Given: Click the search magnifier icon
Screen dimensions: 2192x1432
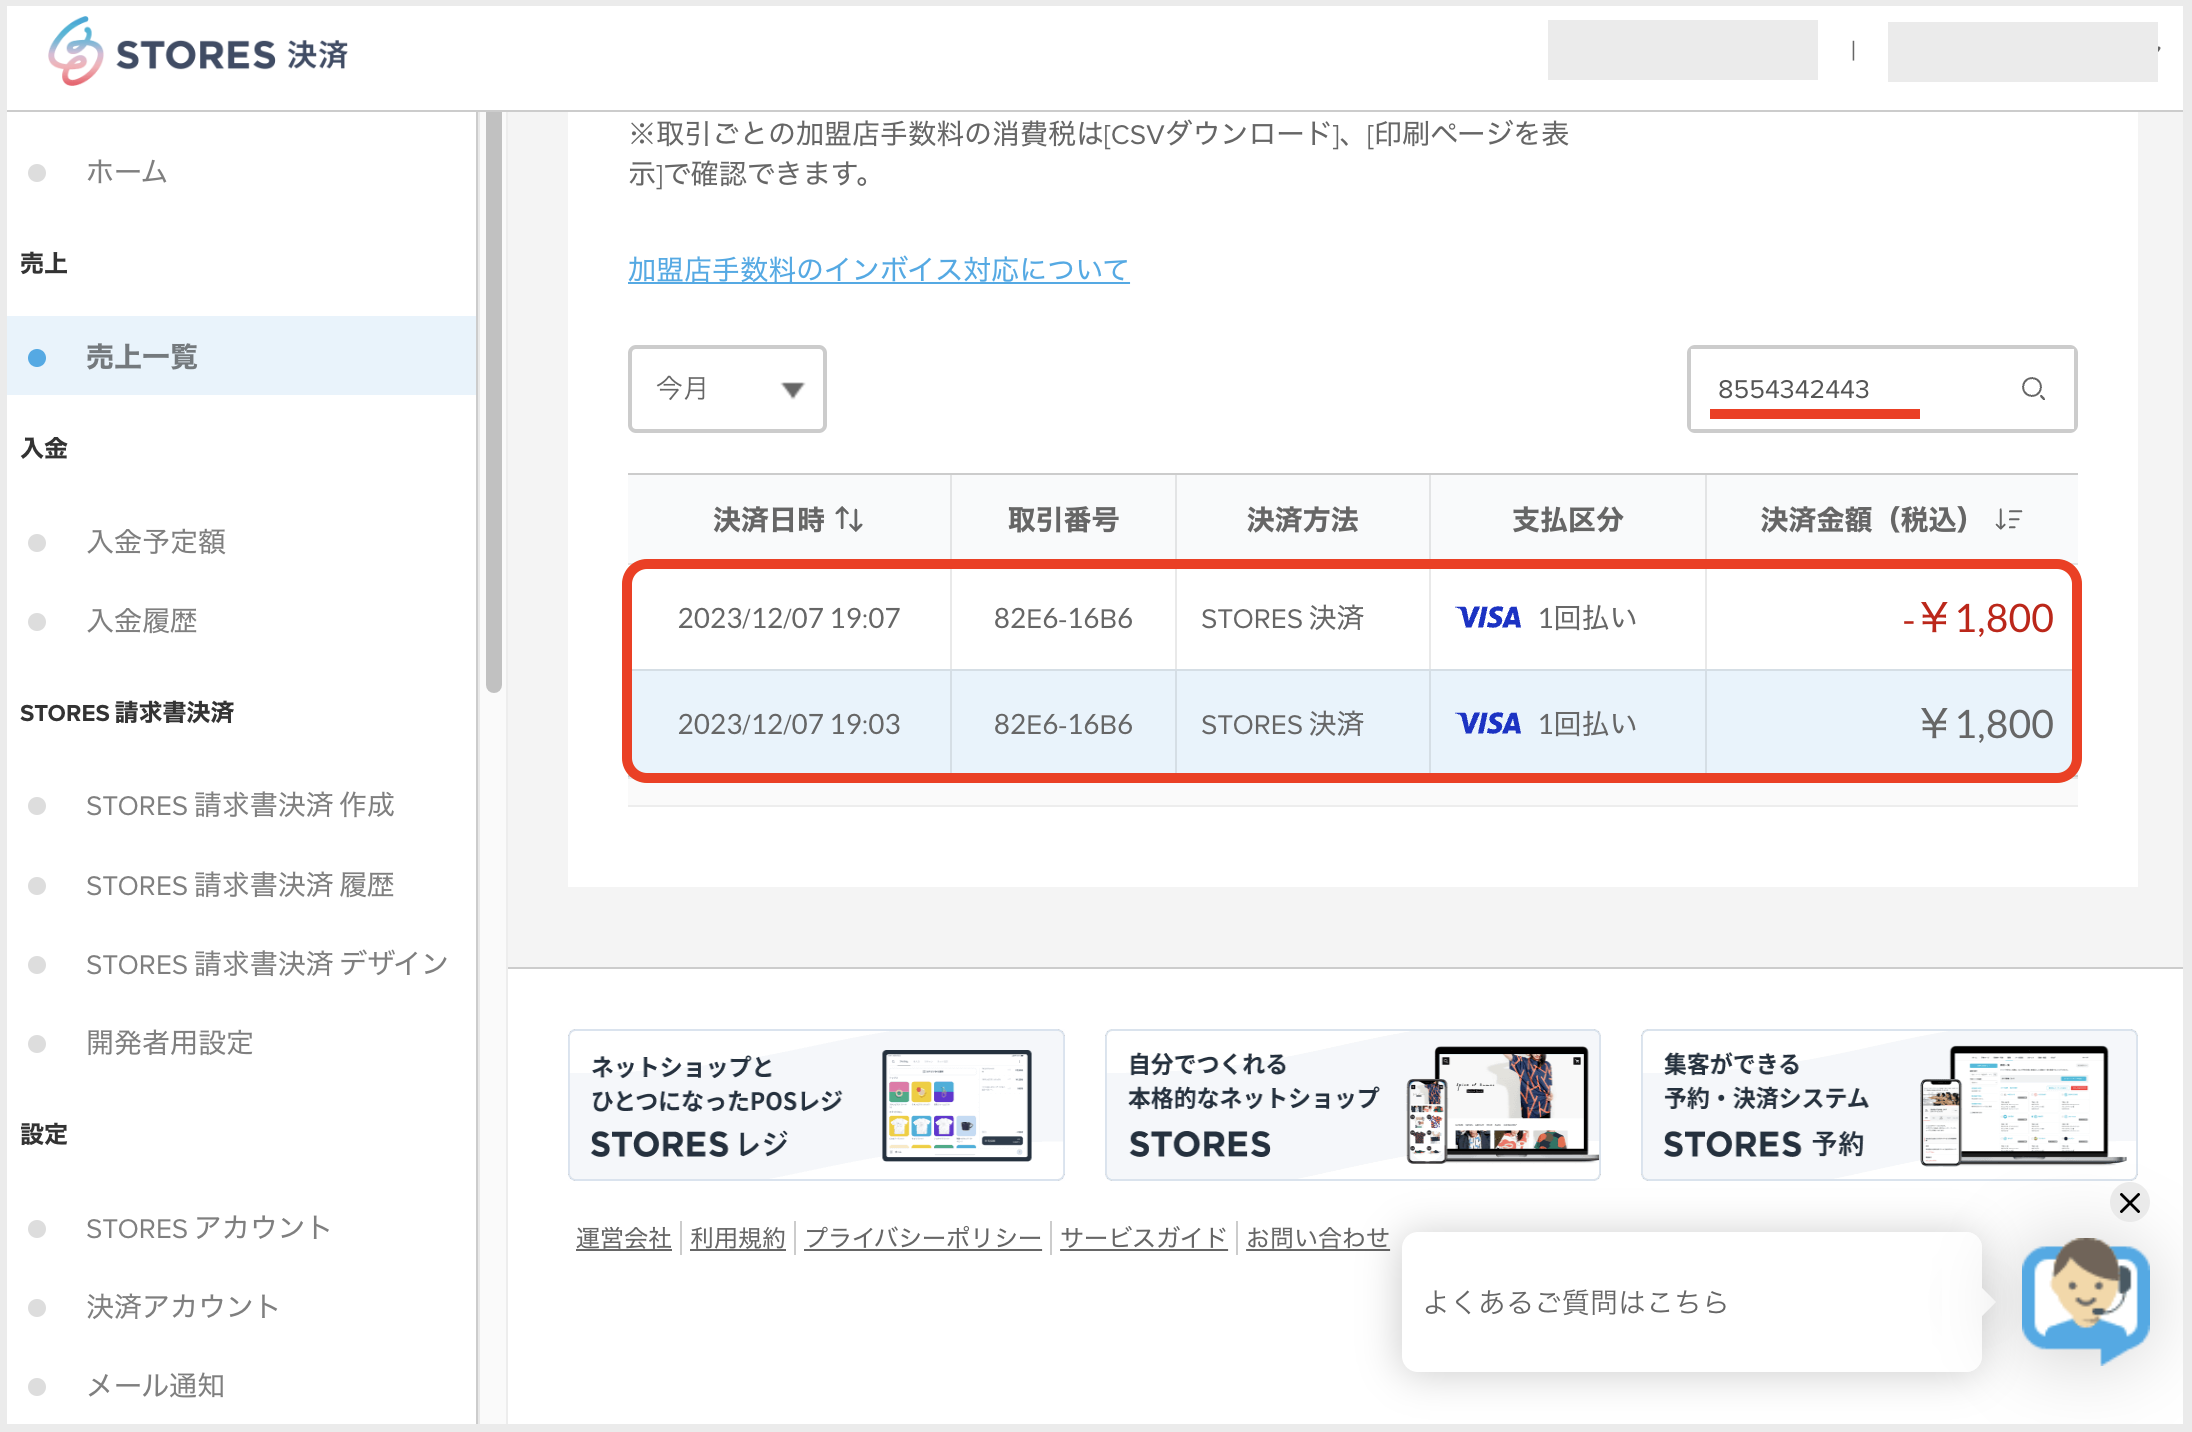Looking at the screenshot, I should pyautogui.click(x=2033, y=388).
